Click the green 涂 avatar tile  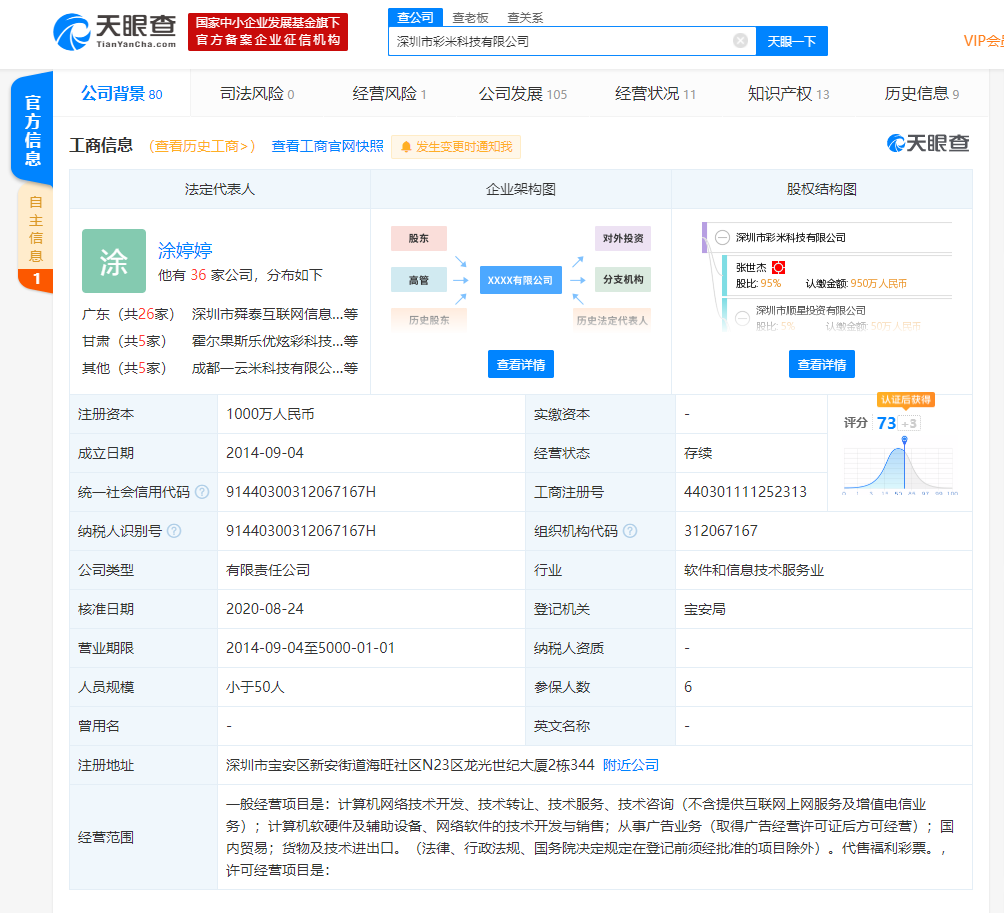[114, 261]
